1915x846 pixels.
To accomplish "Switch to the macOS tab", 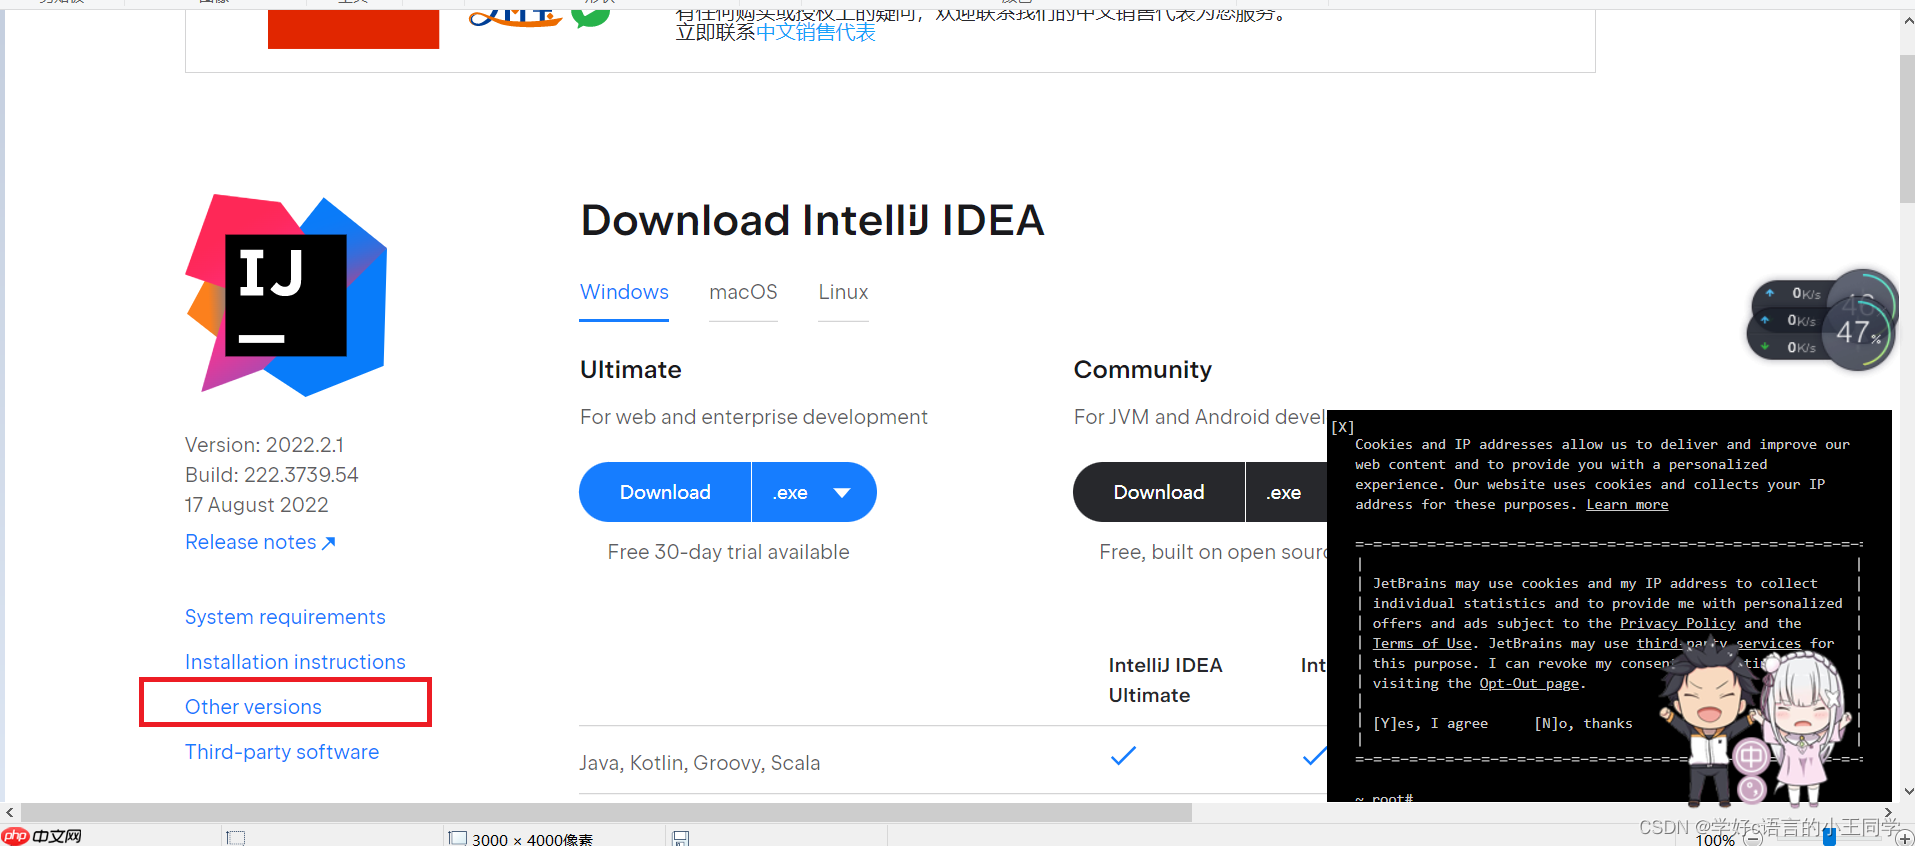I will click(x=743, y=292).
